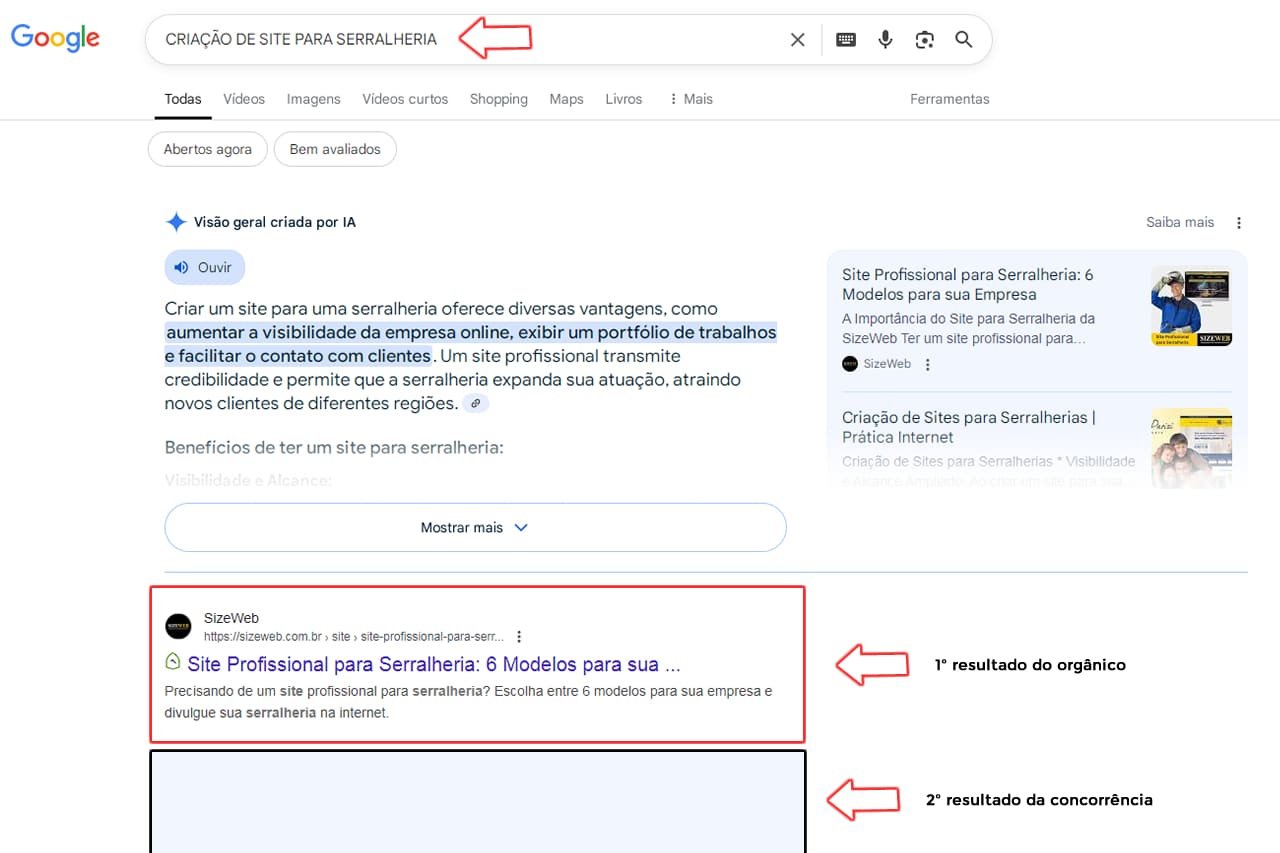The height and width of the screenshot is (853, 1280).
Task: Expand AI overview with Mostrar mais
Action: (x=475, y=527)
